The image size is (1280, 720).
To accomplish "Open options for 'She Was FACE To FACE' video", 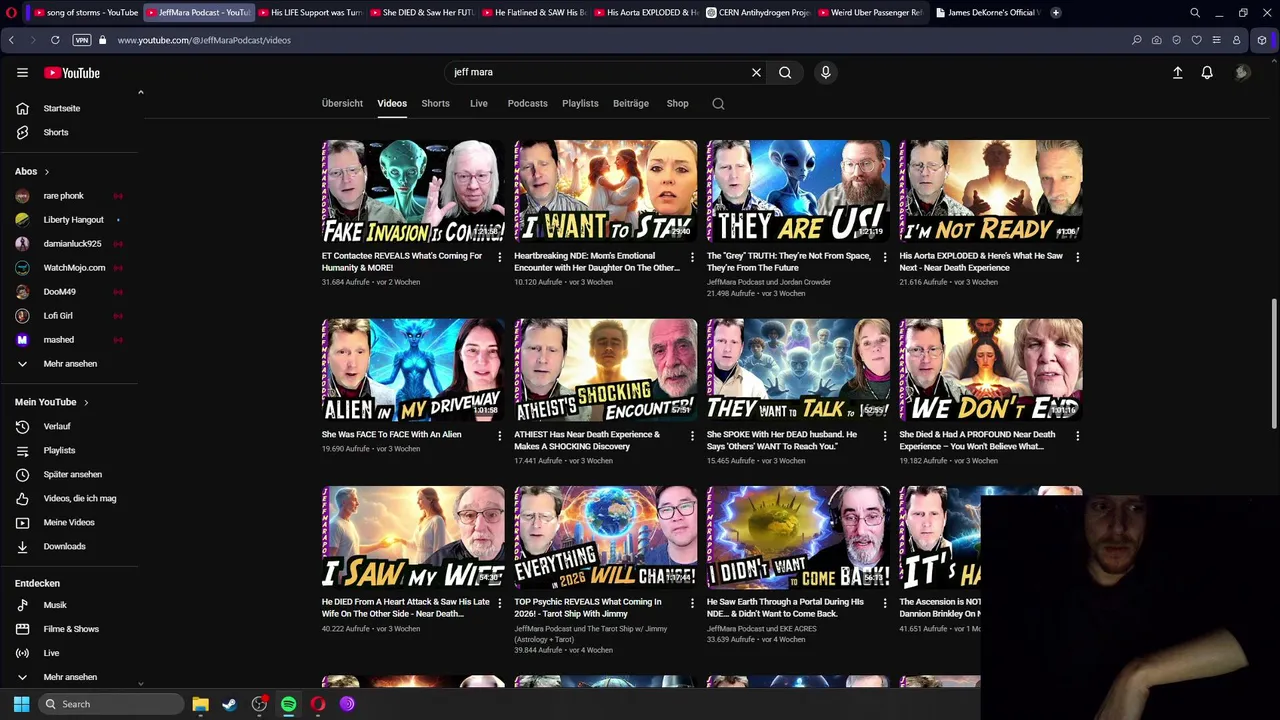I will [499, 436].
